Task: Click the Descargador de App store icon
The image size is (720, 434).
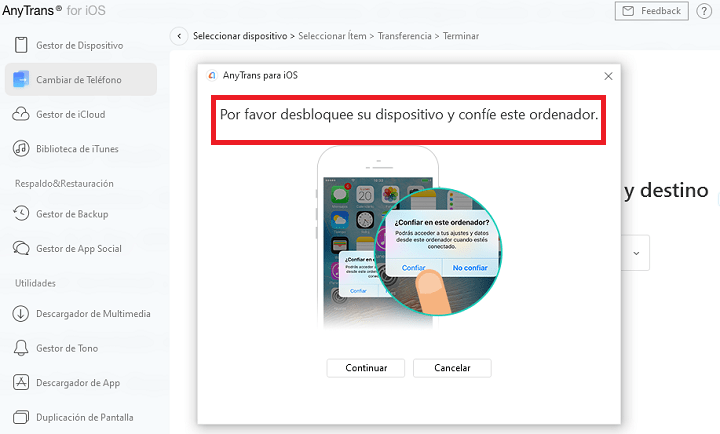Action: [21, 382]
